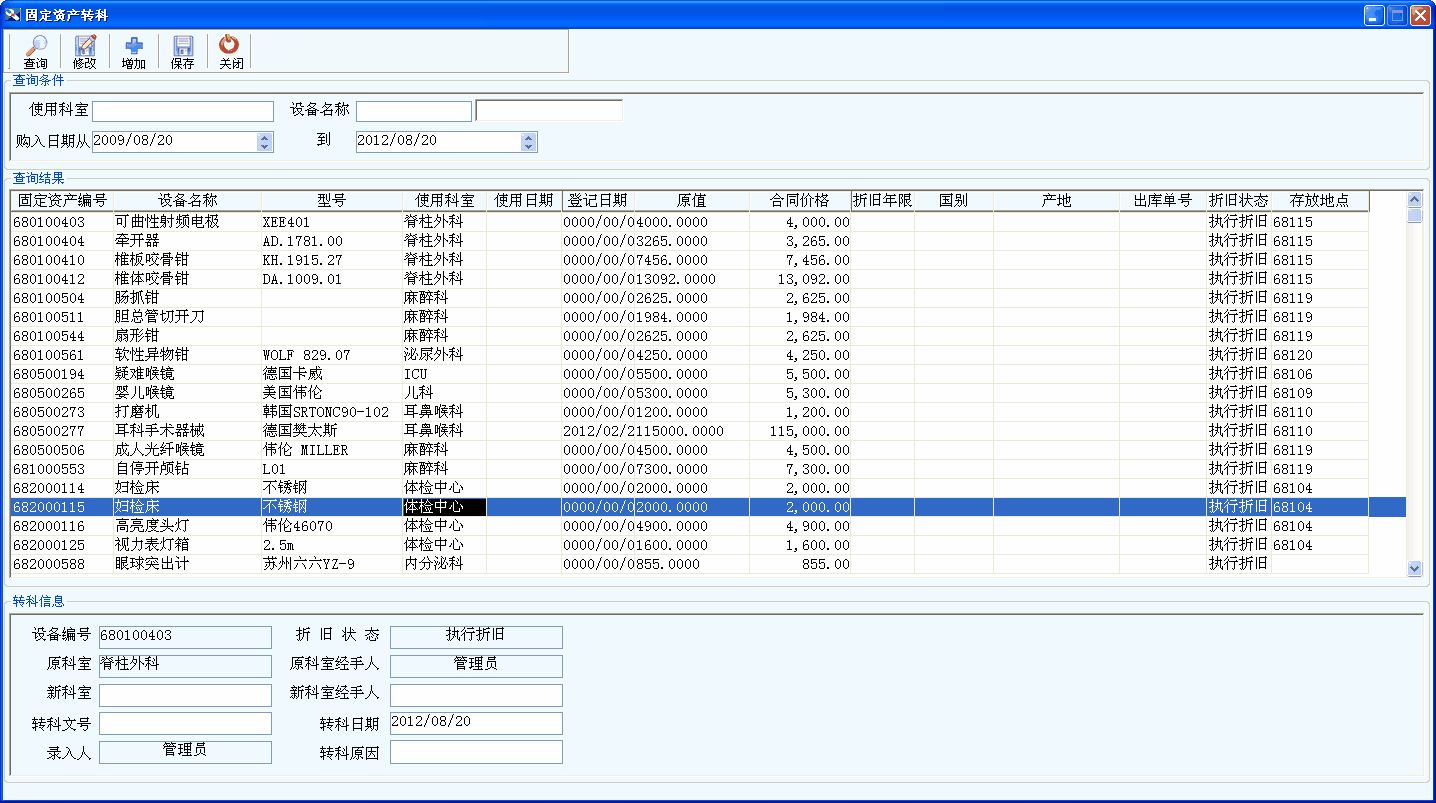Focus the 使用科室 search input
The width and height of the screenshot is (1436, 803).
182,111
